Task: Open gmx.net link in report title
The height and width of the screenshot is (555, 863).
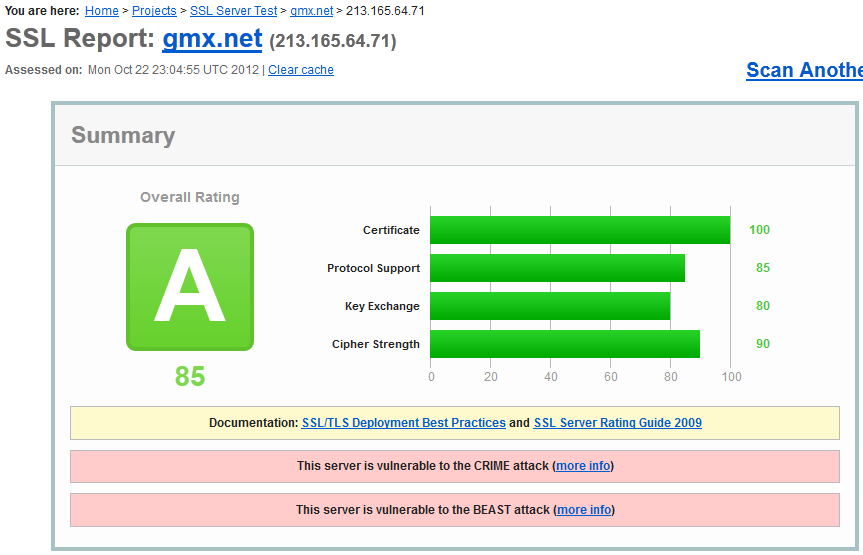Action: (212, 39)
